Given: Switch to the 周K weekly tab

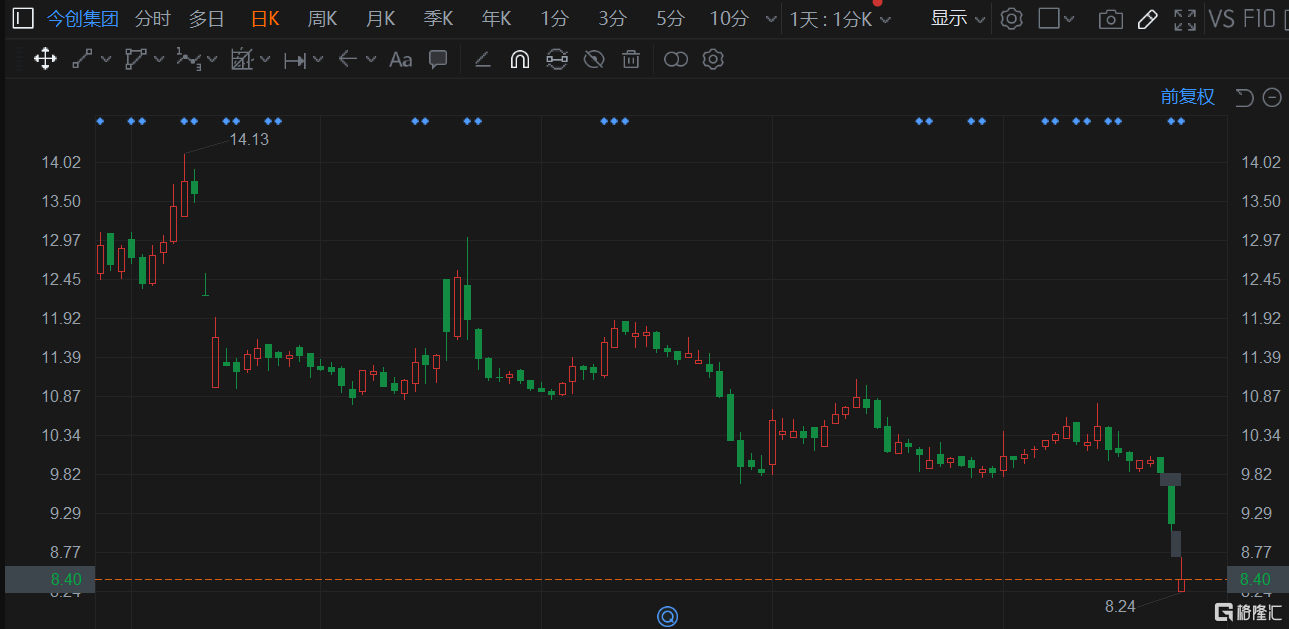Looking at the screenshot, I should coord(323,18).
